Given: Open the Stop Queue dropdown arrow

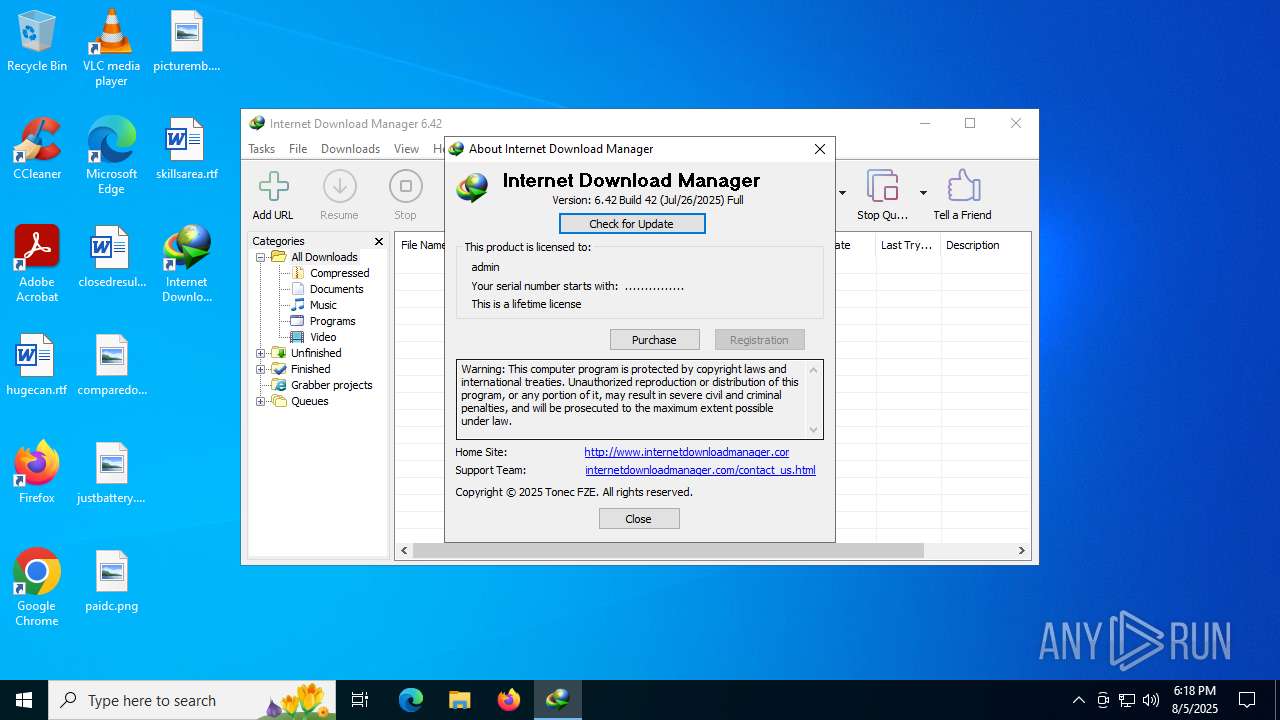Looking at the screenshot, I should 923,192.
